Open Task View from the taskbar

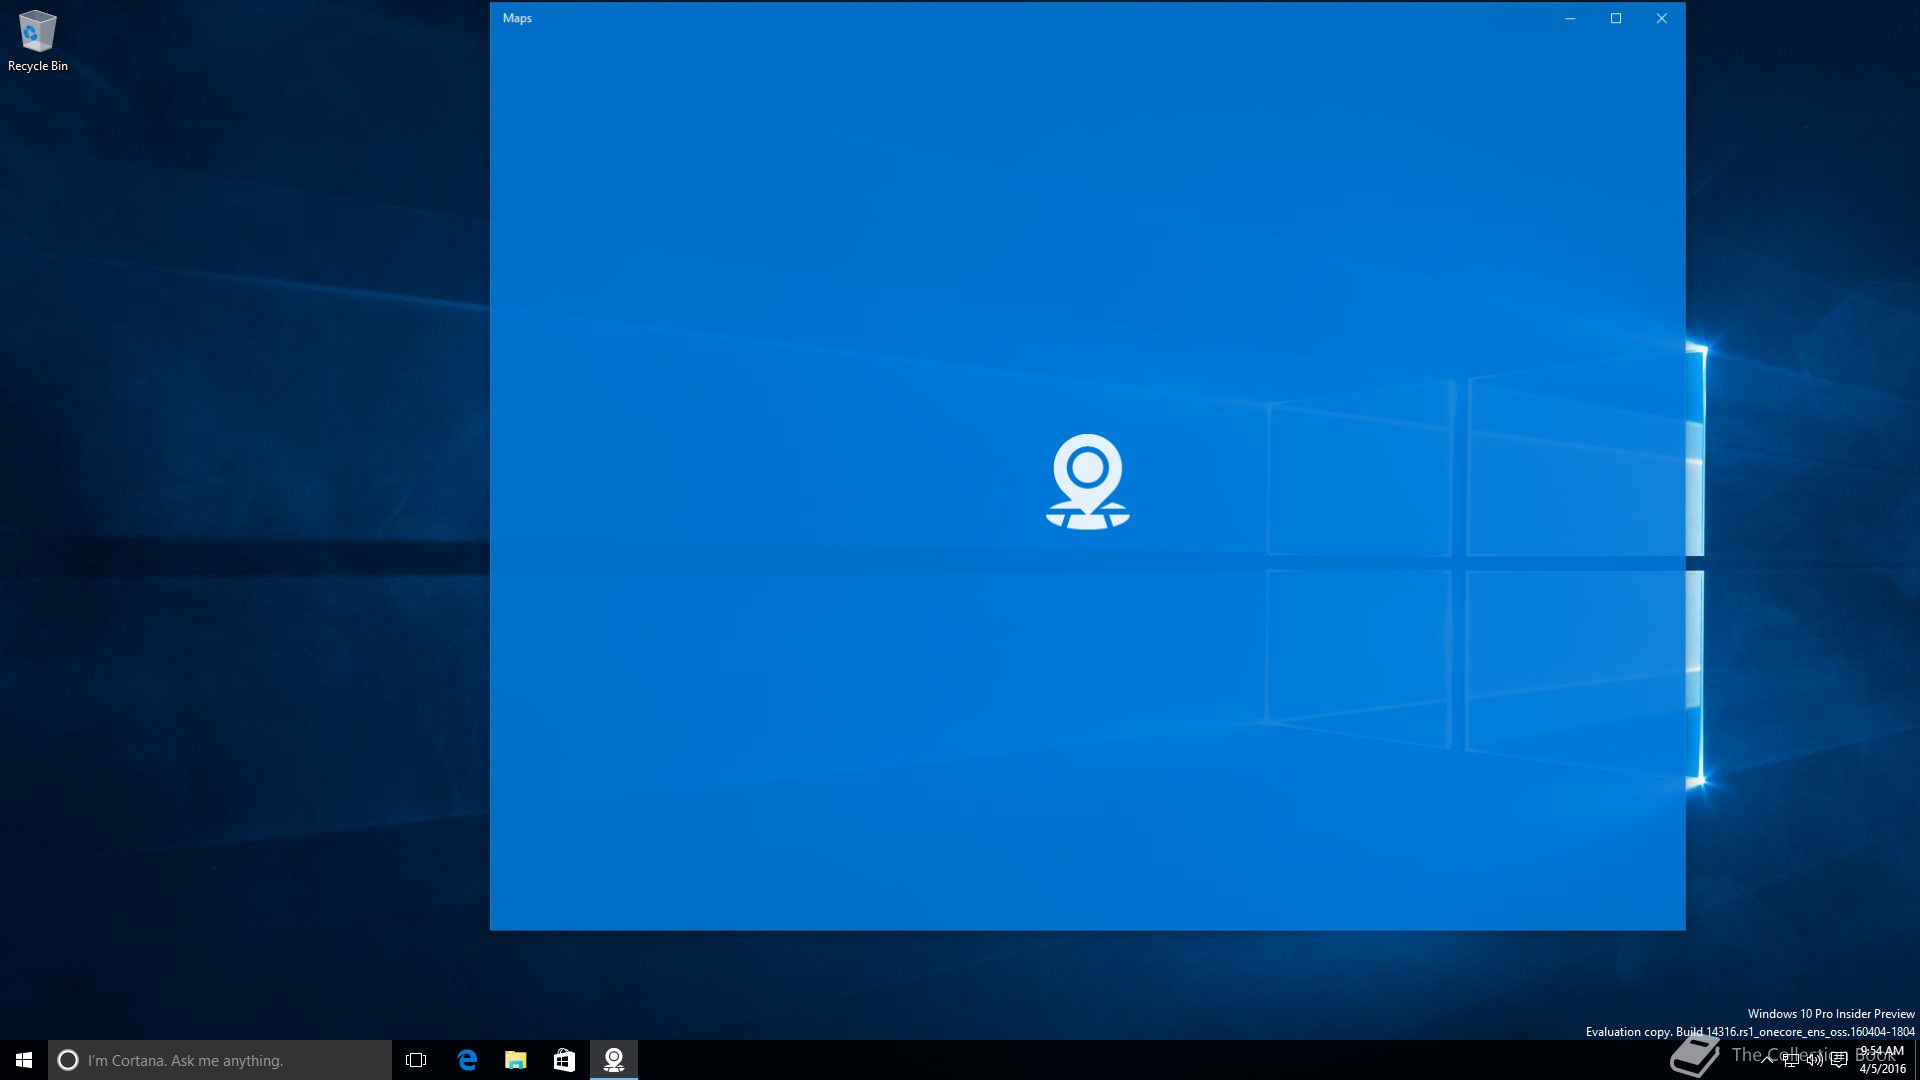point(416,1060)
